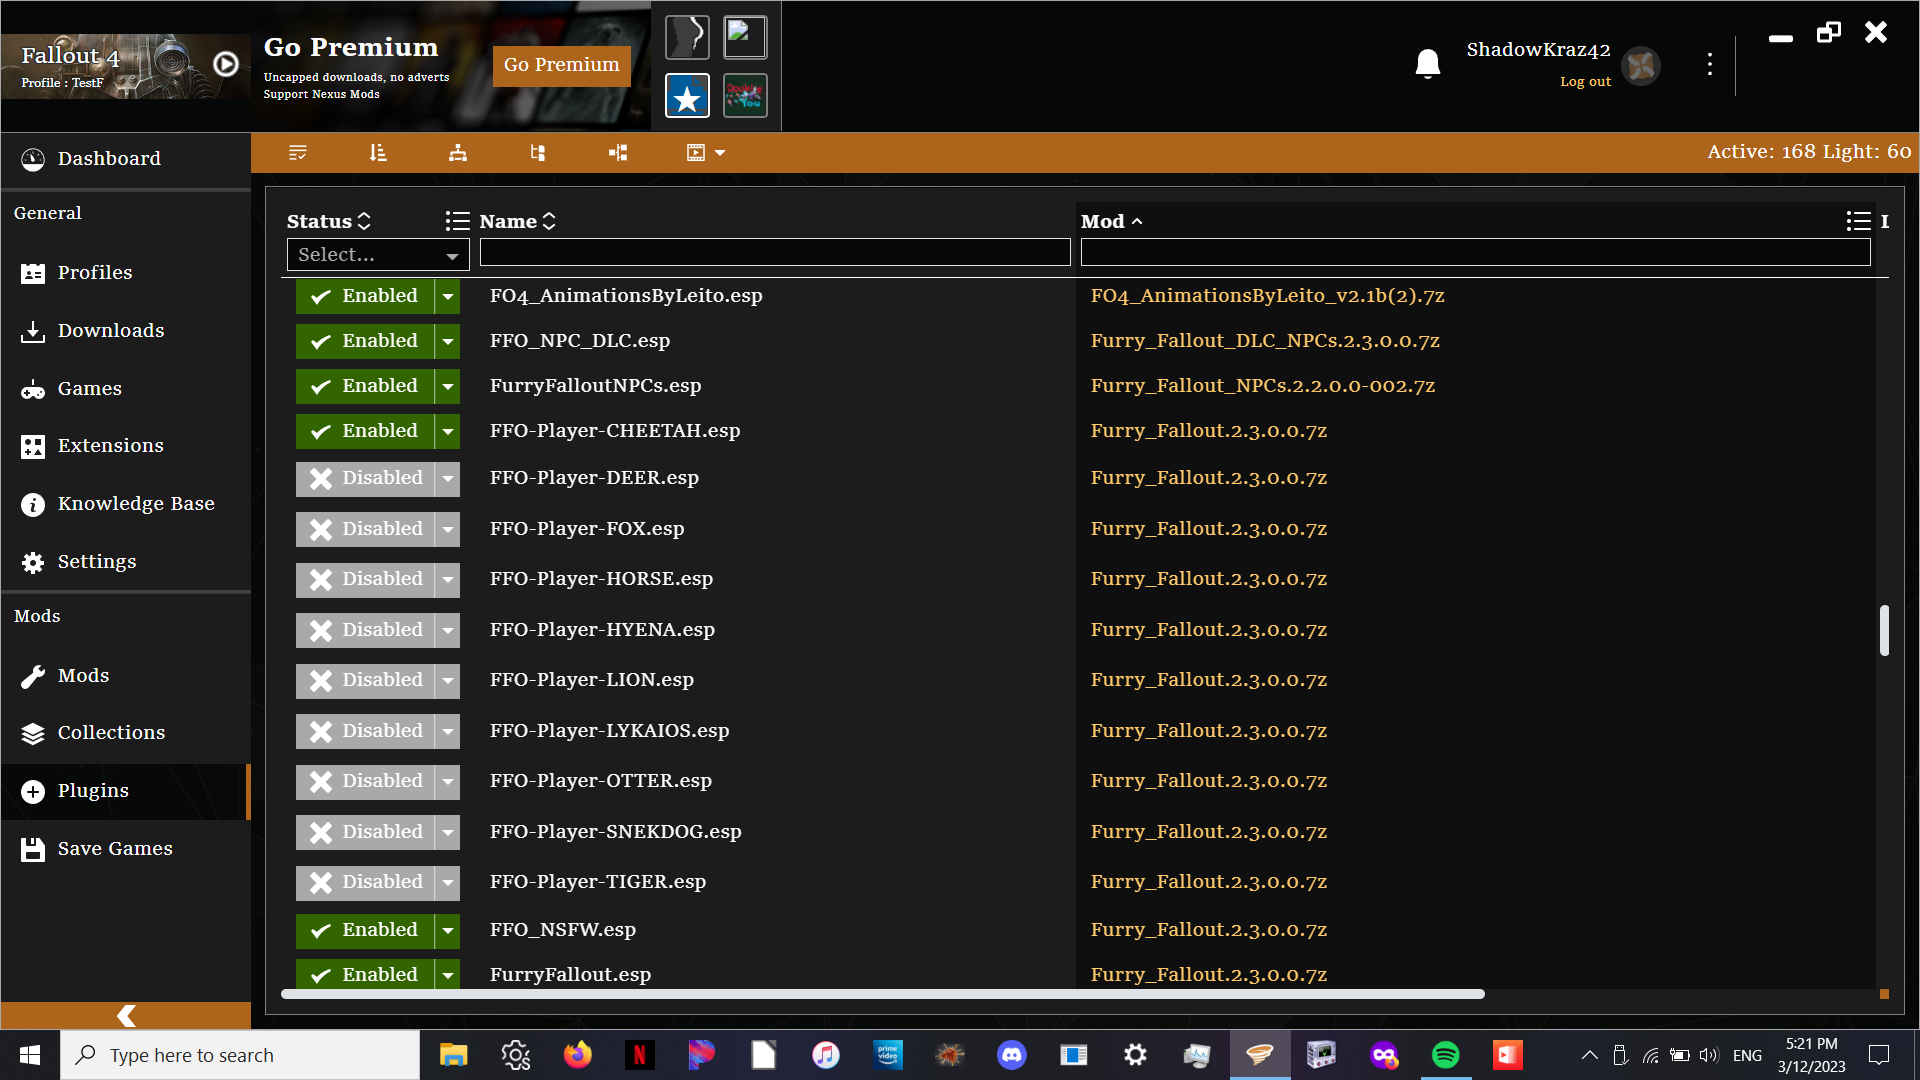Open the "Double You" tool shortcut

pos(745,96)
